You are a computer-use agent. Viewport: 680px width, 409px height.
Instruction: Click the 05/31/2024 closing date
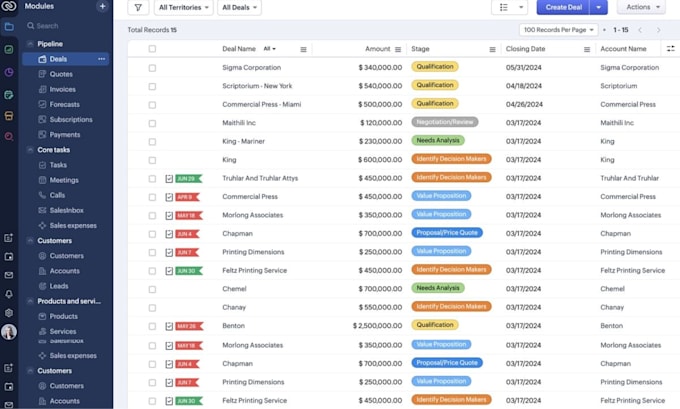523,68
